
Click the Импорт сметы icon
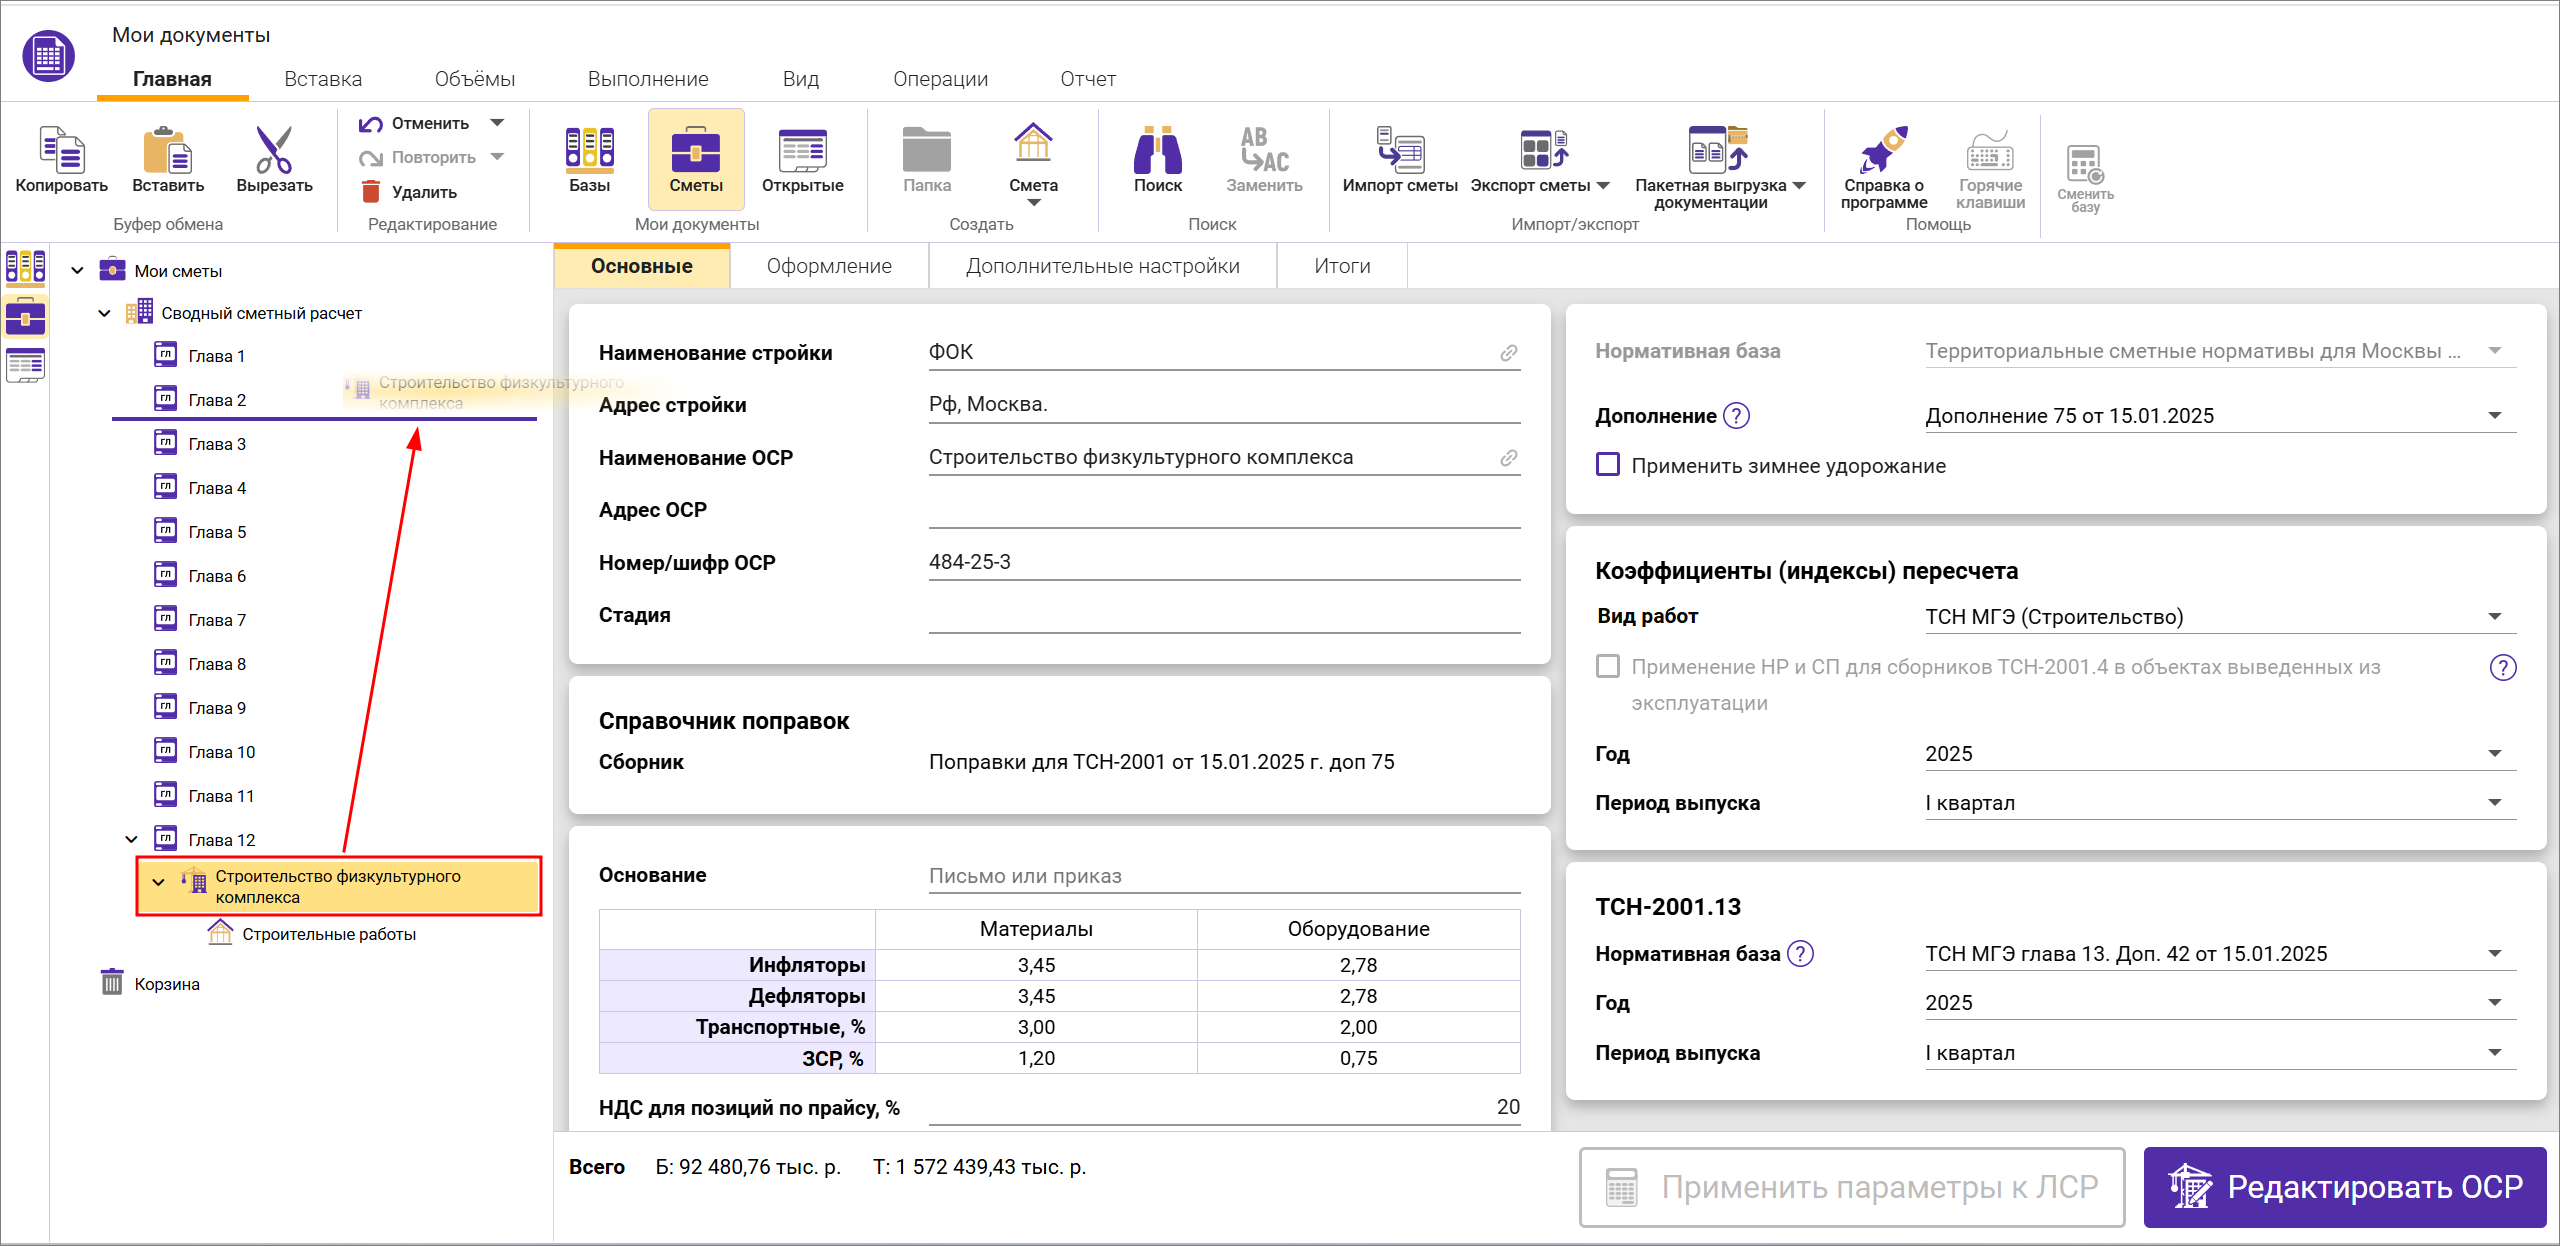tap(1399, 150)
